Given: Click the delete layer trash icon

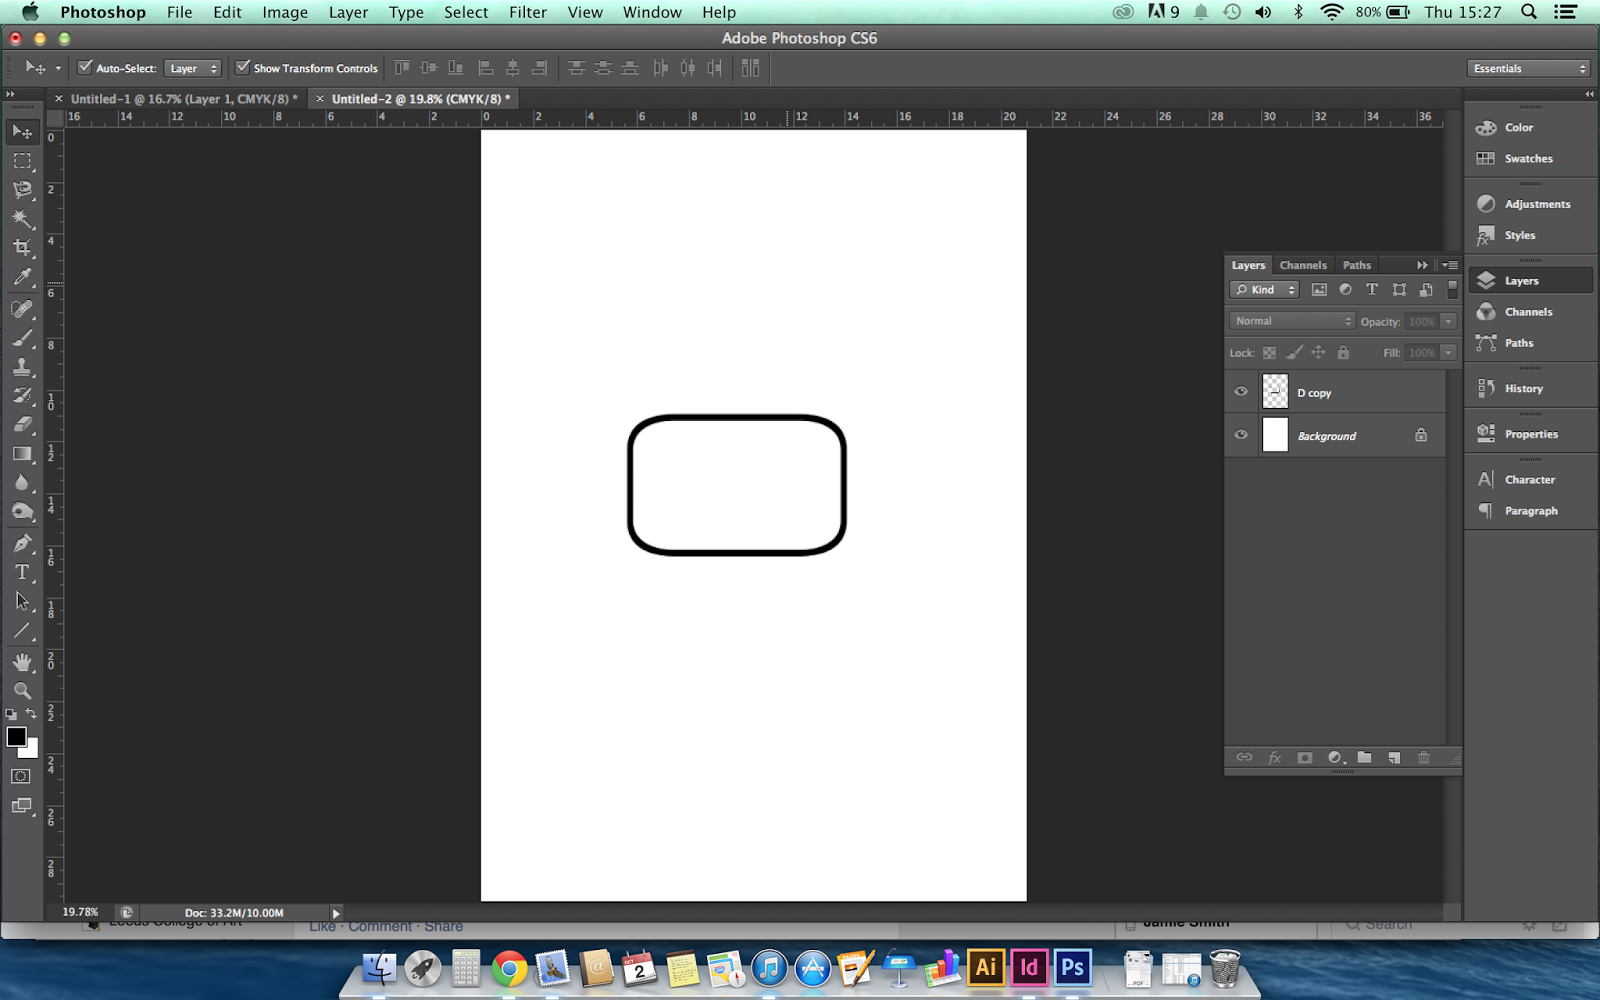Looking at the screenshot, I should point(1424,758).
